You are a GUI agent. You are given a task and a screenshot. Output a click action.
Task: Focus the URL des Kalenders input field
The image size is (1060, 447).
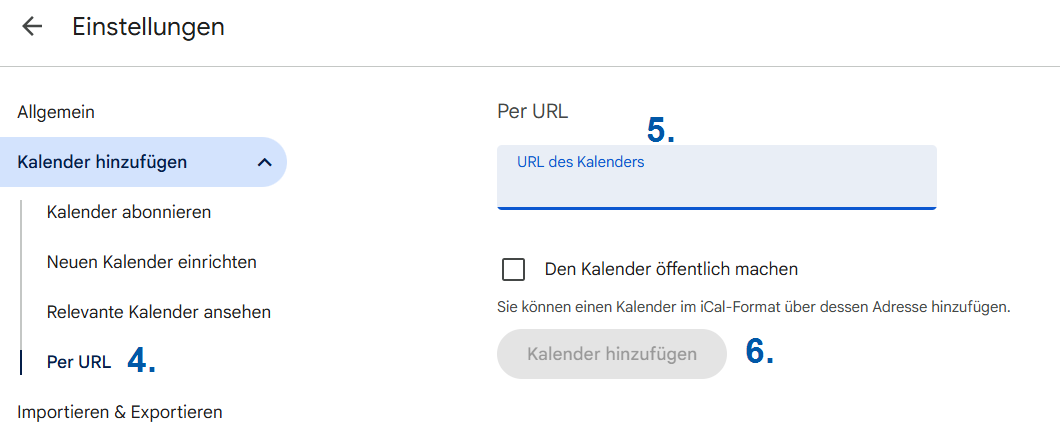point(716,185)
